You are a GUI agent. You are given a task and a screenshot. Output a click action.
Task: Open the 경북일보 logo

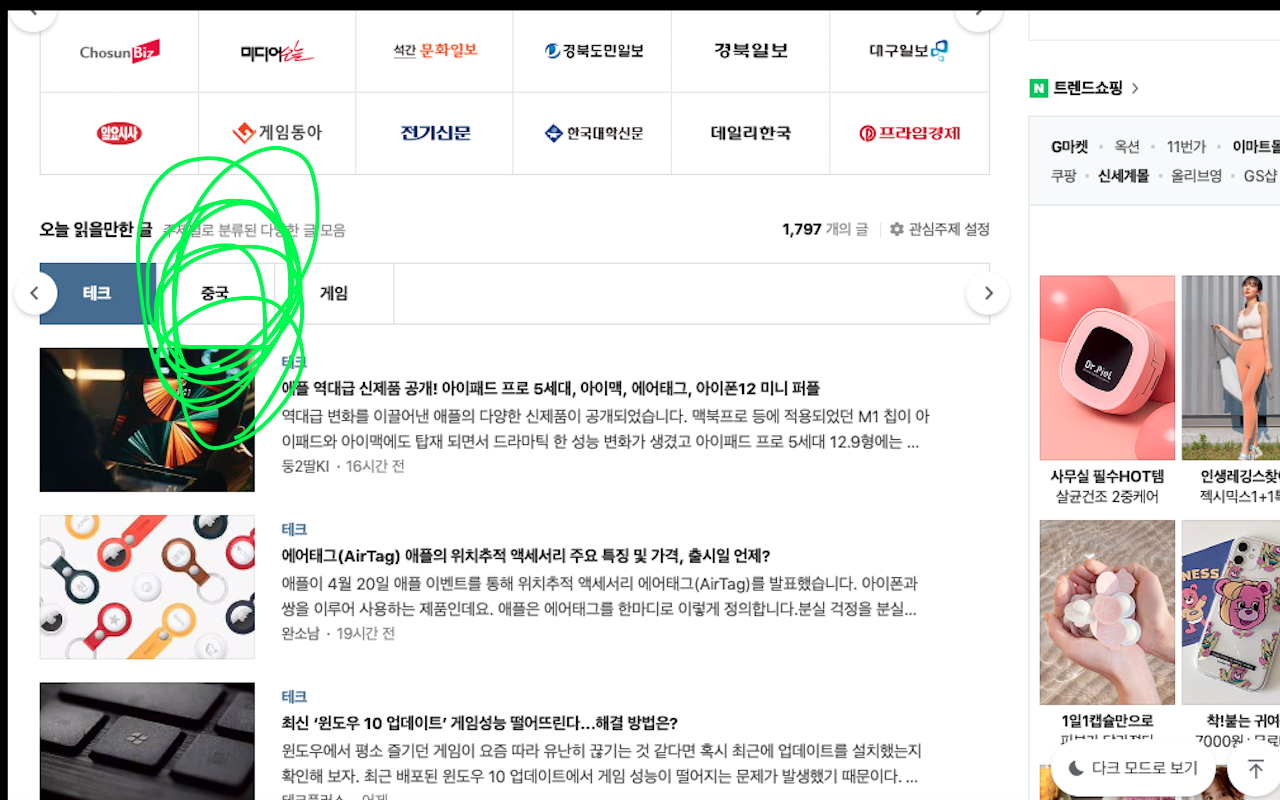tap(751, 50)
